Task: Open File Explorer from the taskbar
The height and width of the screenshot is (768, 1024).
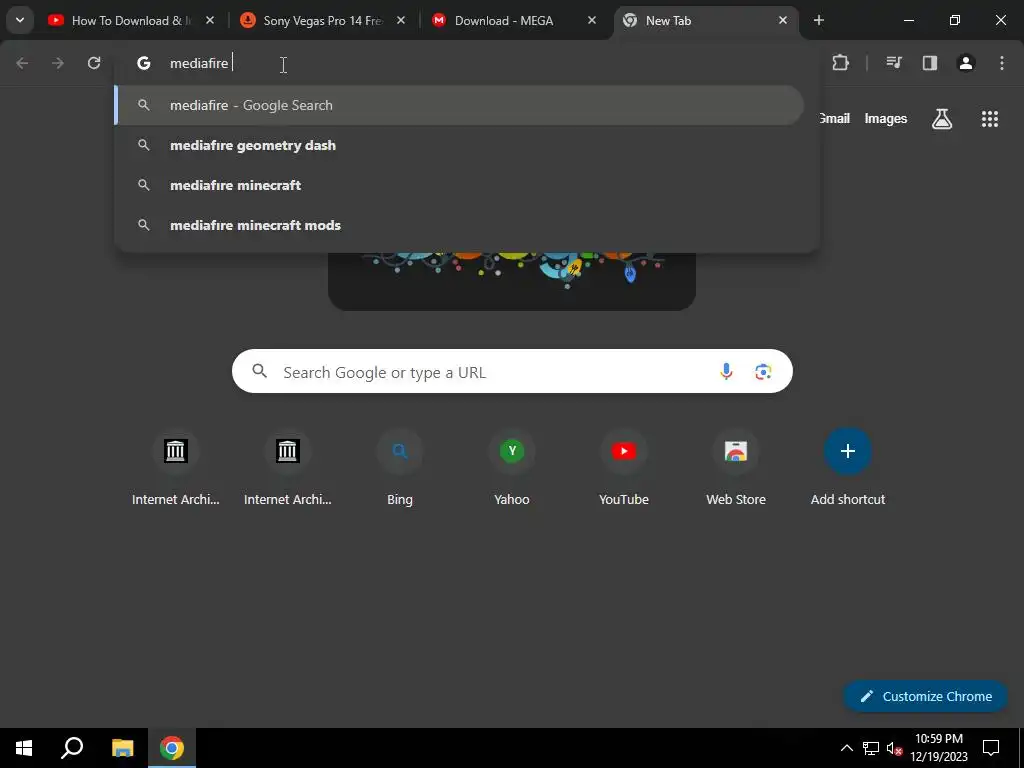Action: pos(122,748)
